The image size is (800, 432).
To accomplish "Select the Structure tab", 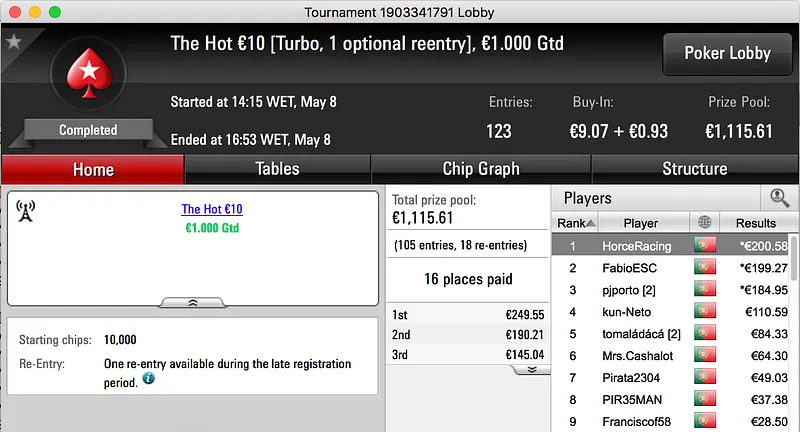I will tap(694, 169).
